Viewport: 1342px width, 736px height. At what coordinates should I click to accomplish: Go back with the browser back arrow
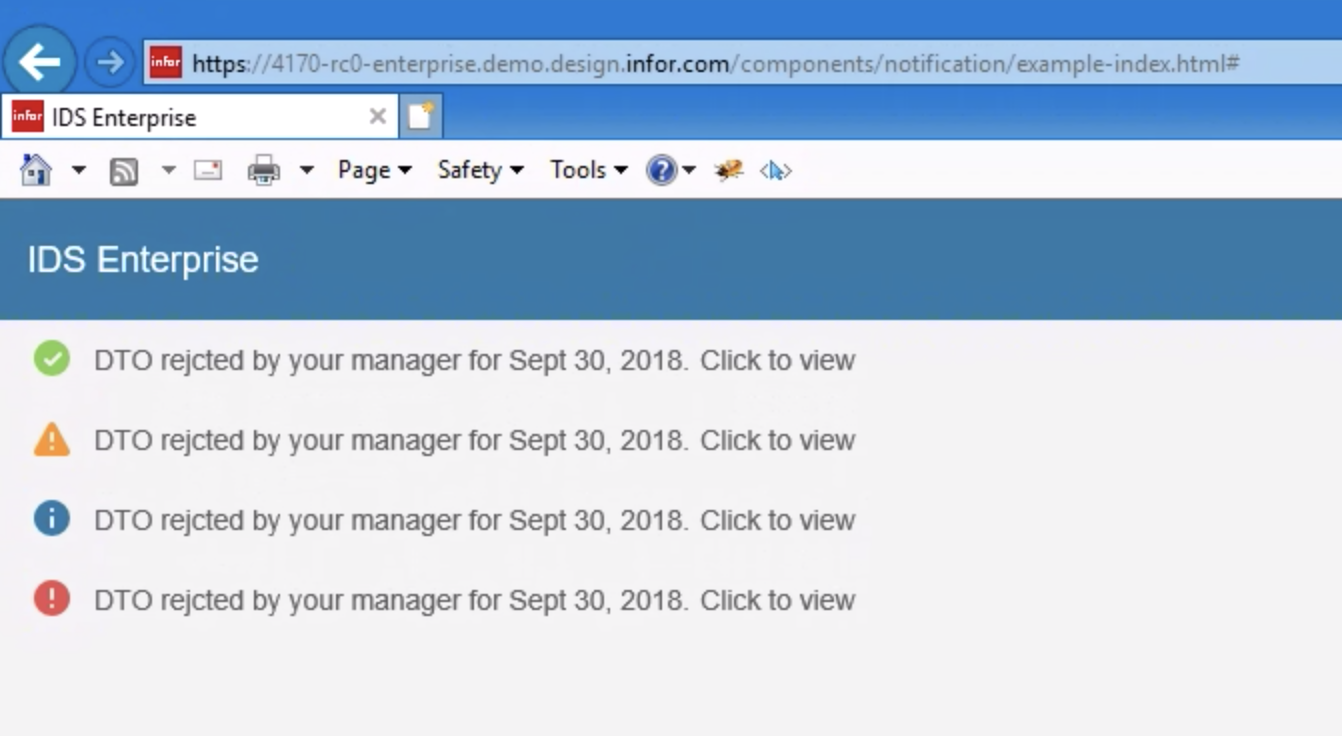click(40, 62)
